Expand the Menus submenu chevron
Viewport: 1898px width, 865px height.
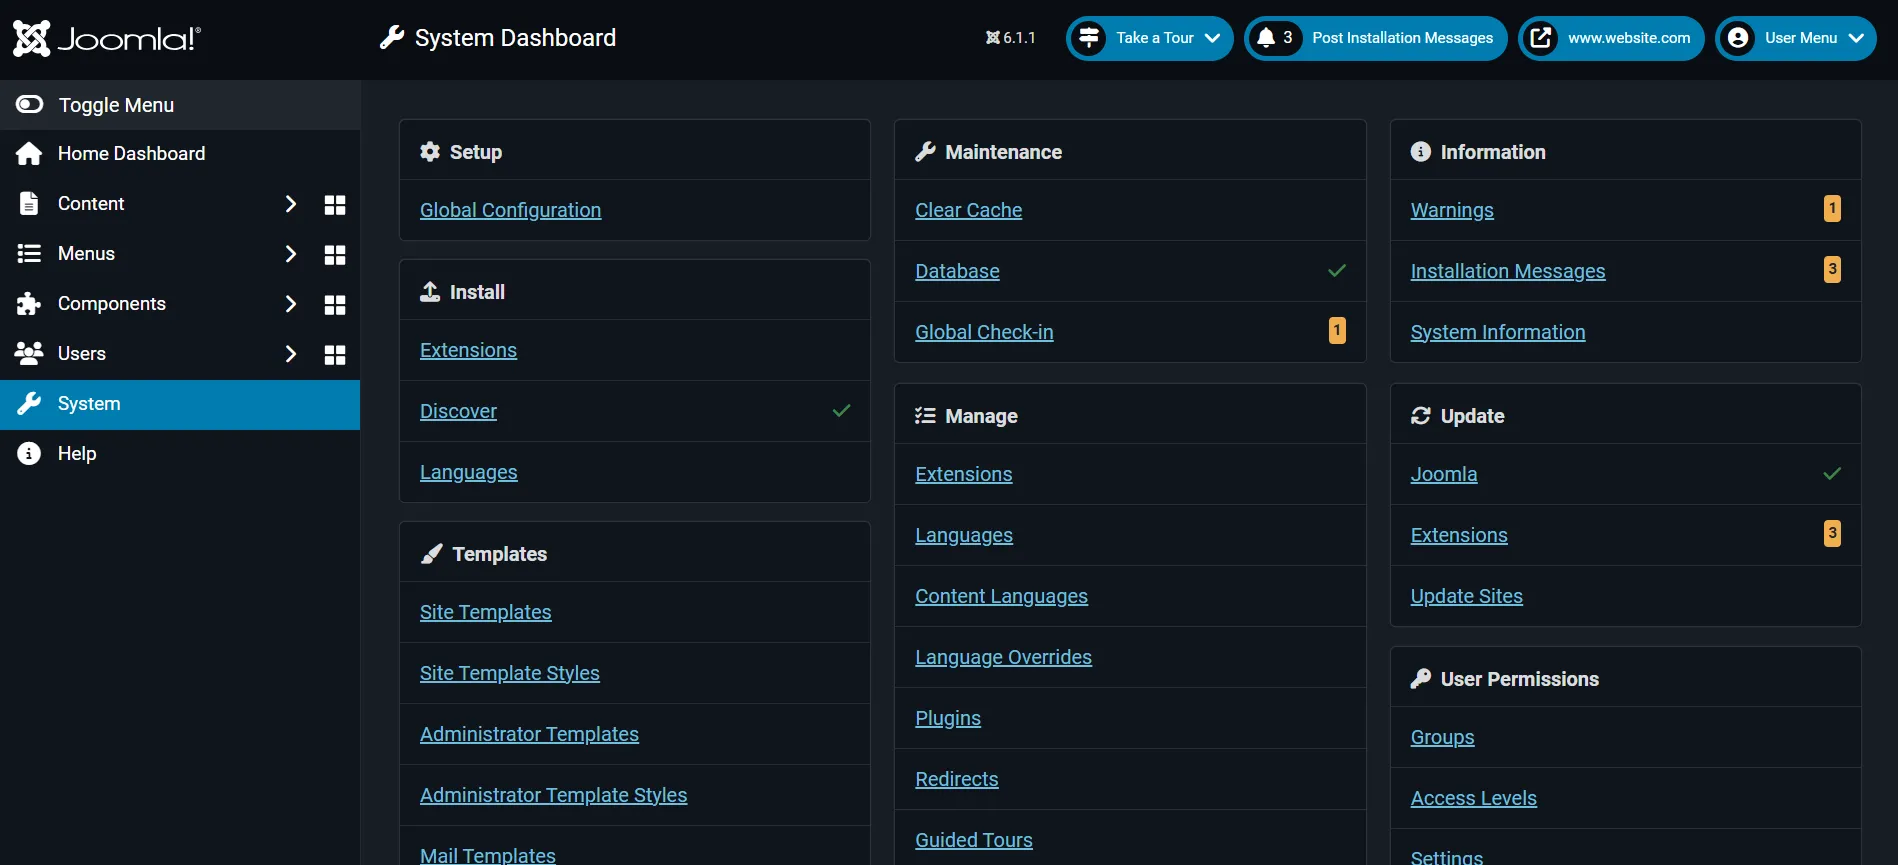[x=291, y=254]
